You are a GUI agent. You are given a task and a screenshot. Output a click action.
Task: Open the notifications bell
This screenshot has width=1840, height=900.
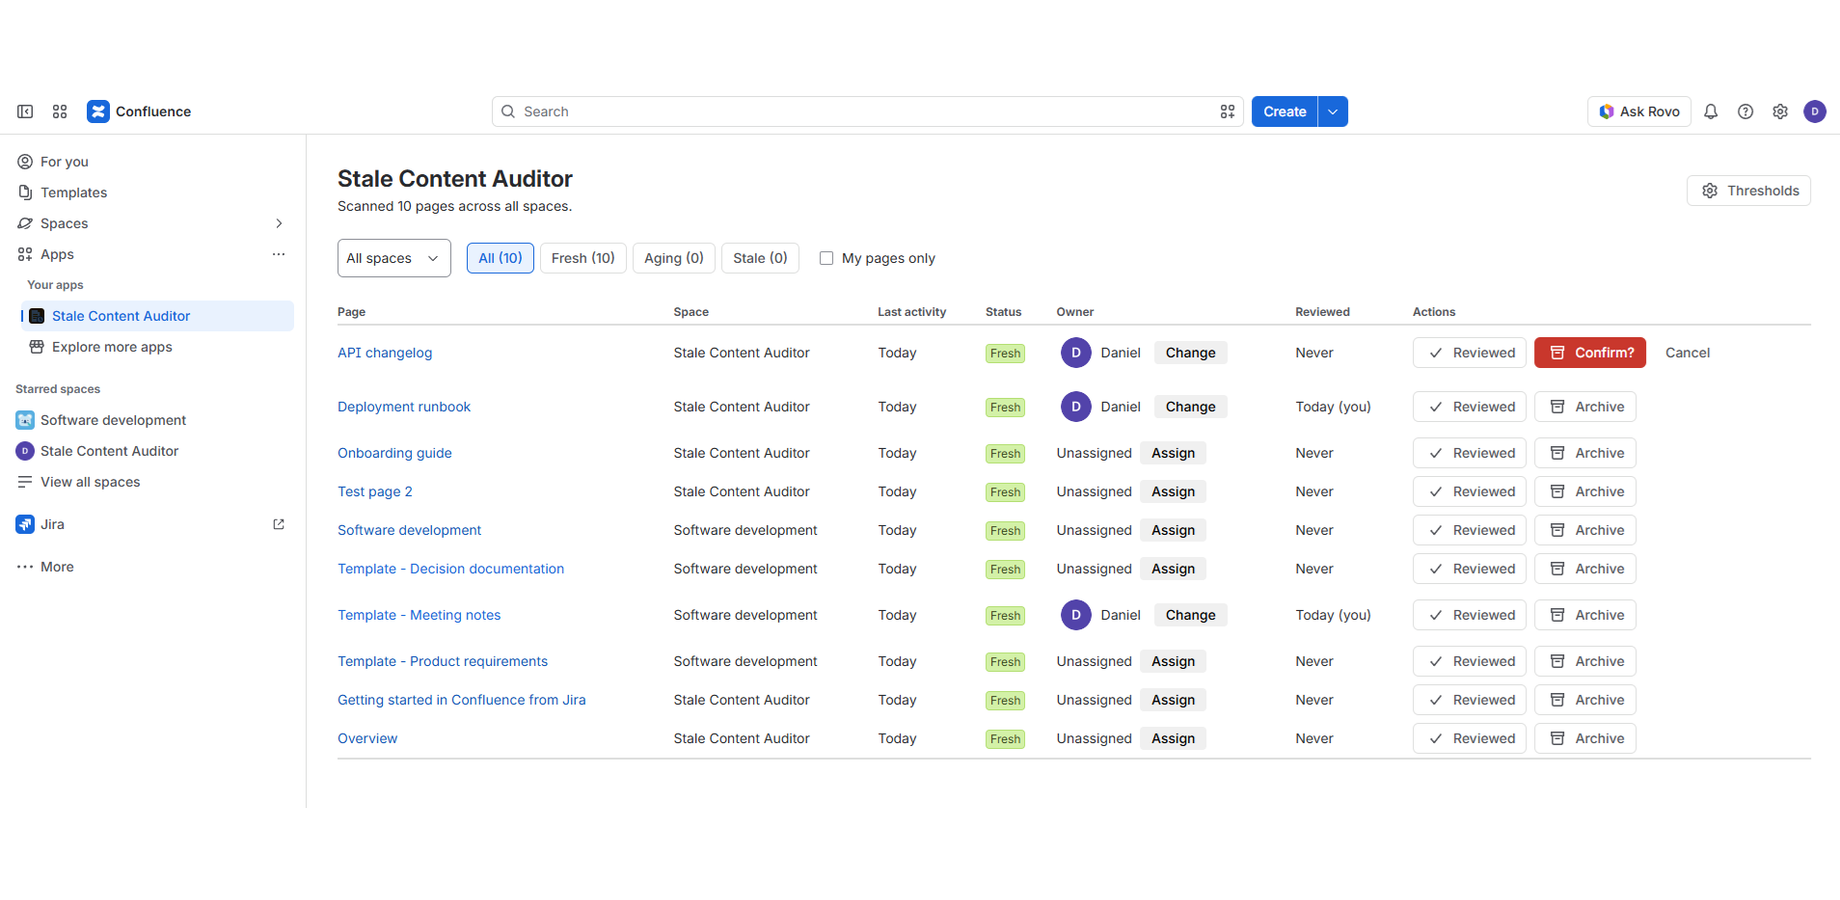[x=1711, y=112]
